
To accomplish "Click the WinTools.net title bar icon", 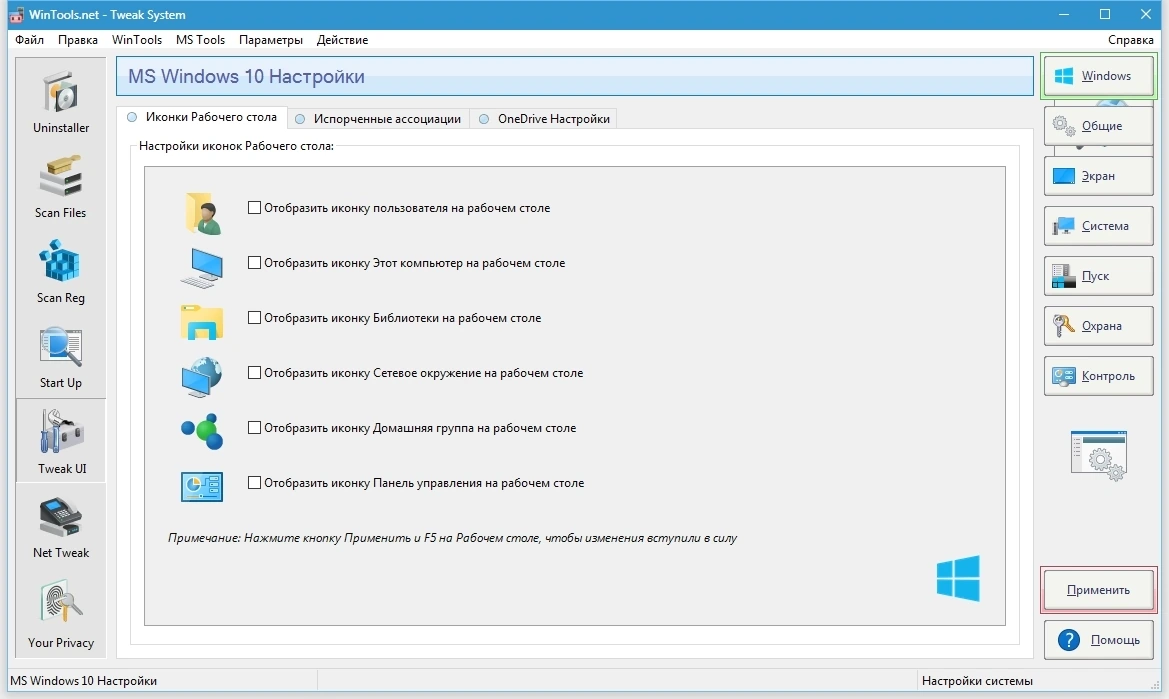I will (16, 15).
